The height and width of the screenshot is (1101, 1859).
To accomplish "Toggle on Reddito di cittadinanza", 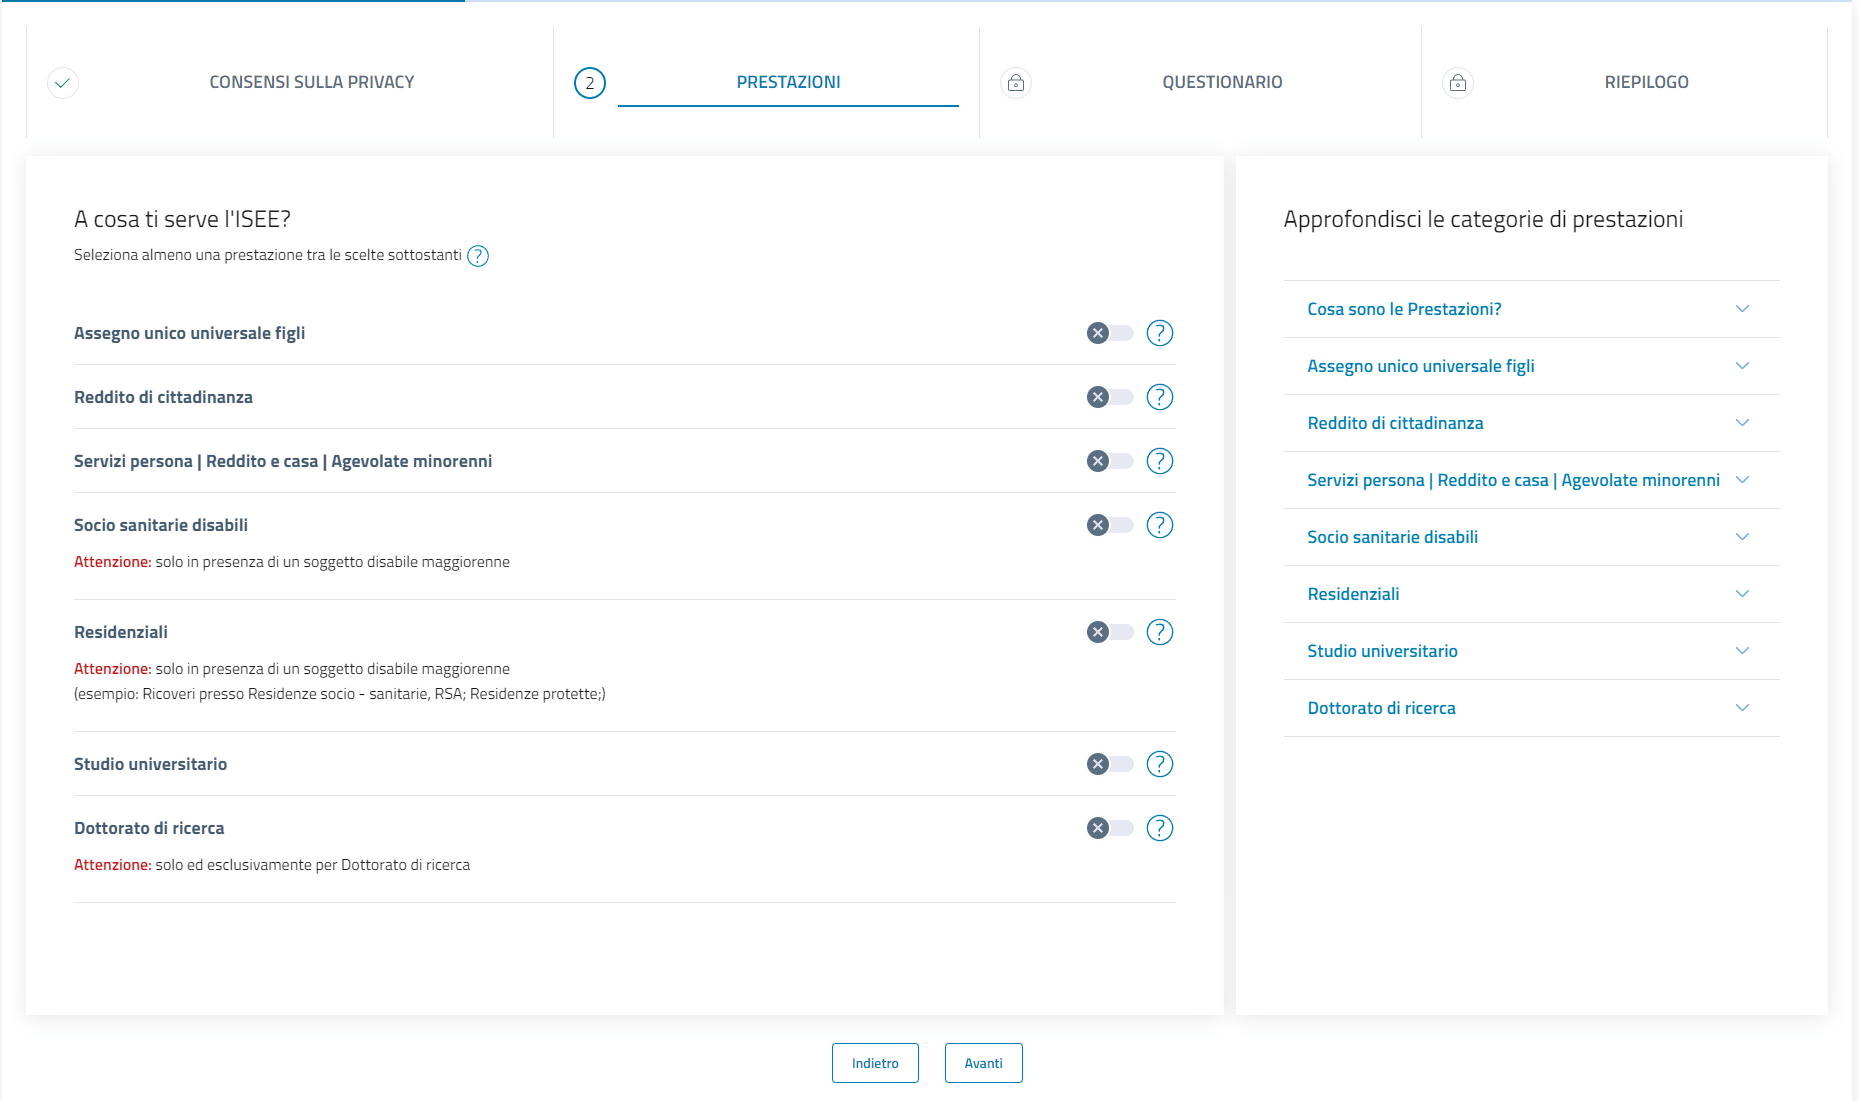I will point(1110,397).
